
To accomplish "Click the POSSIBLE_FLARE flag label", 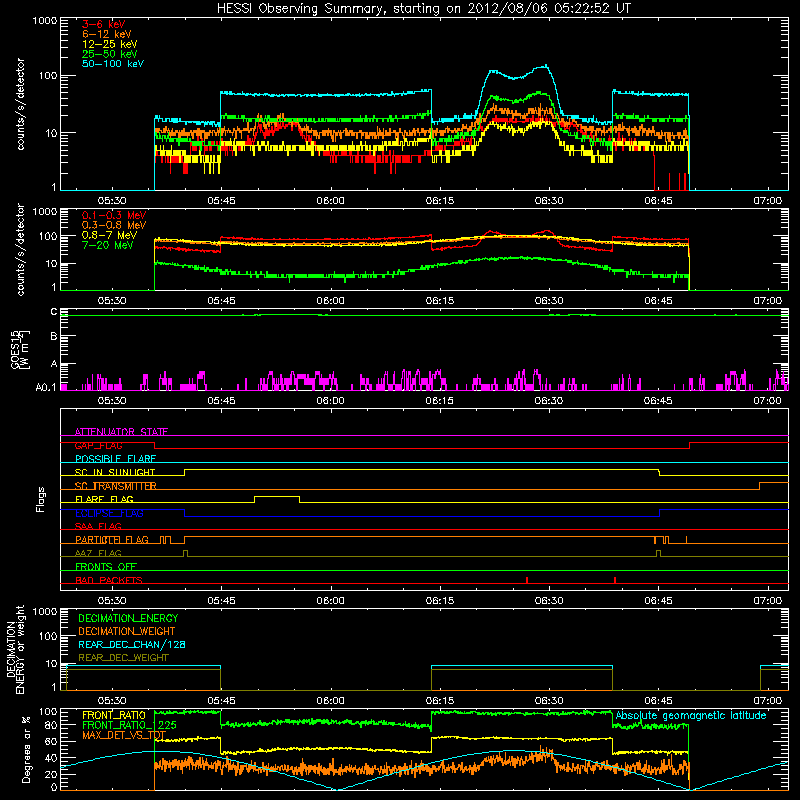I will pyautogui.click(x=115, y=459).
